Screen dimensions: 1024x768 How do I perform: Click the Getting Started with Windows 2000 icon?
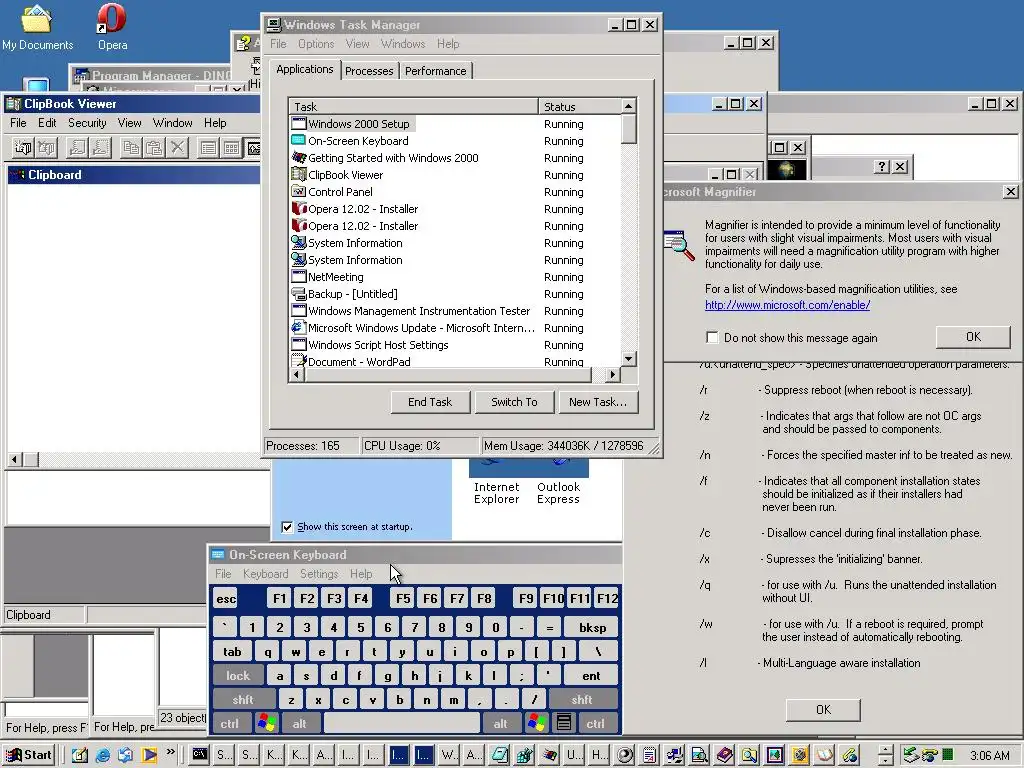pyautogui.click(x=298, y=157)
